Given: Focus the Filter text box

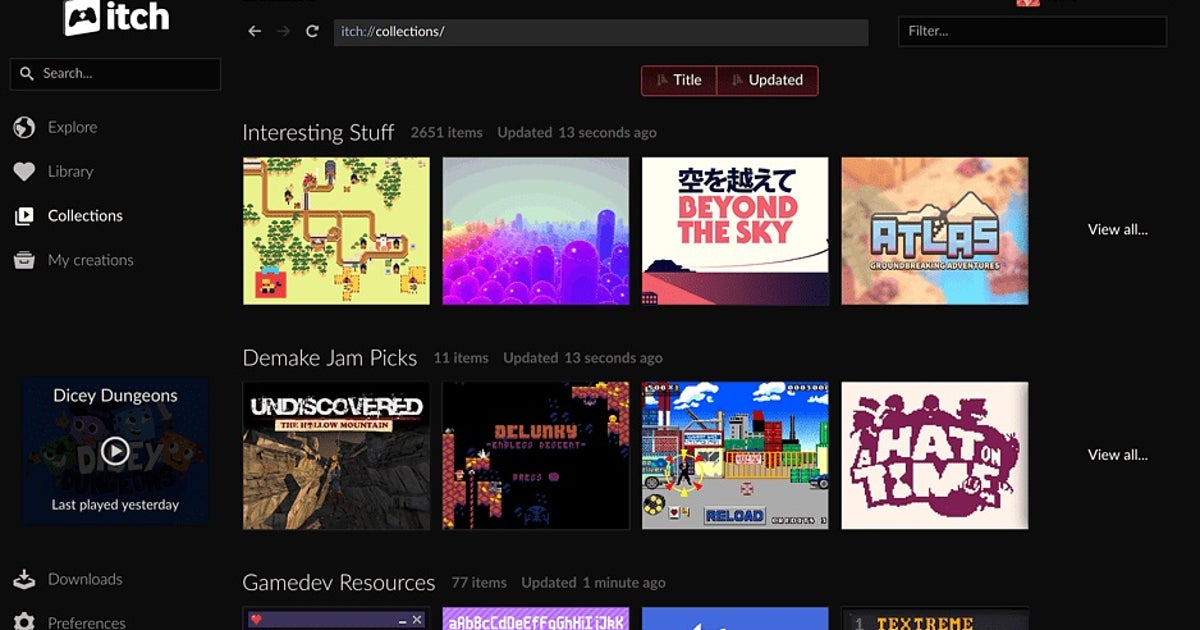Looking at the screenshot, I should click(x=1032, y=31).
